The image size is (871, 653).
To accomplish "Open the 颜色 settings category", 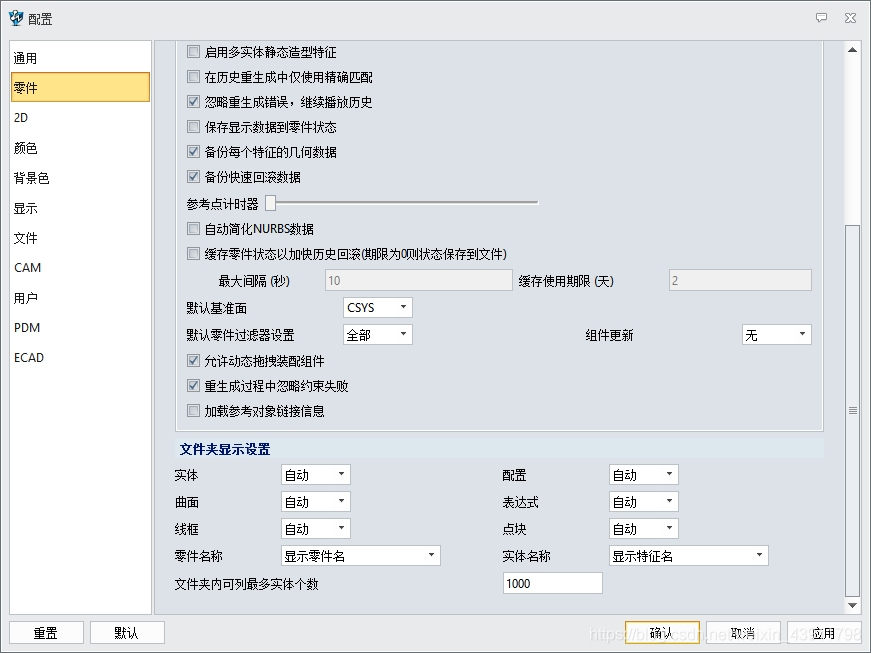I will coord(81,148).
